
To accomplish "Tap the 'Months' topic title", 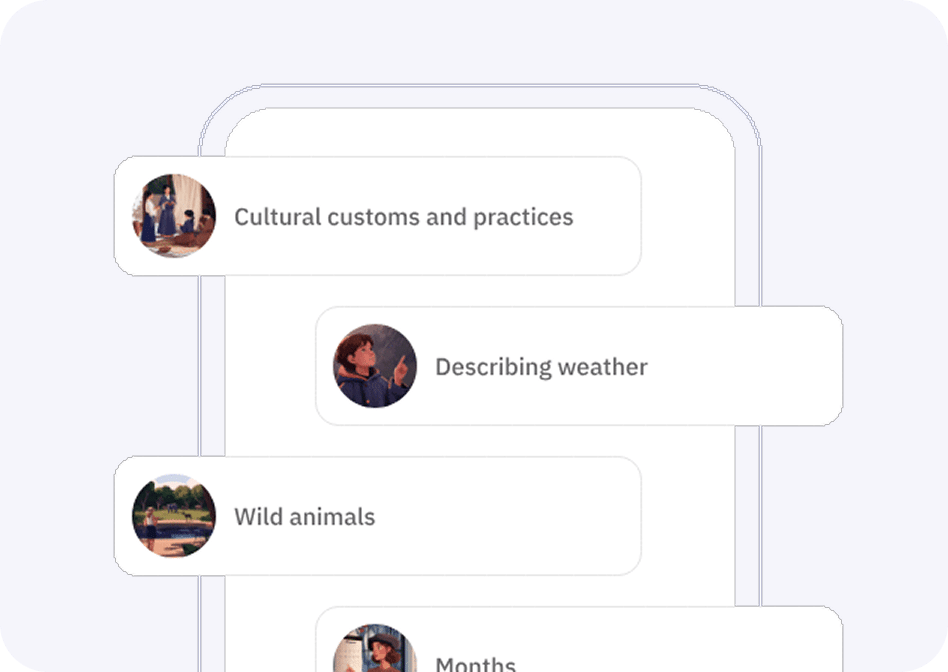I will 475,664.
